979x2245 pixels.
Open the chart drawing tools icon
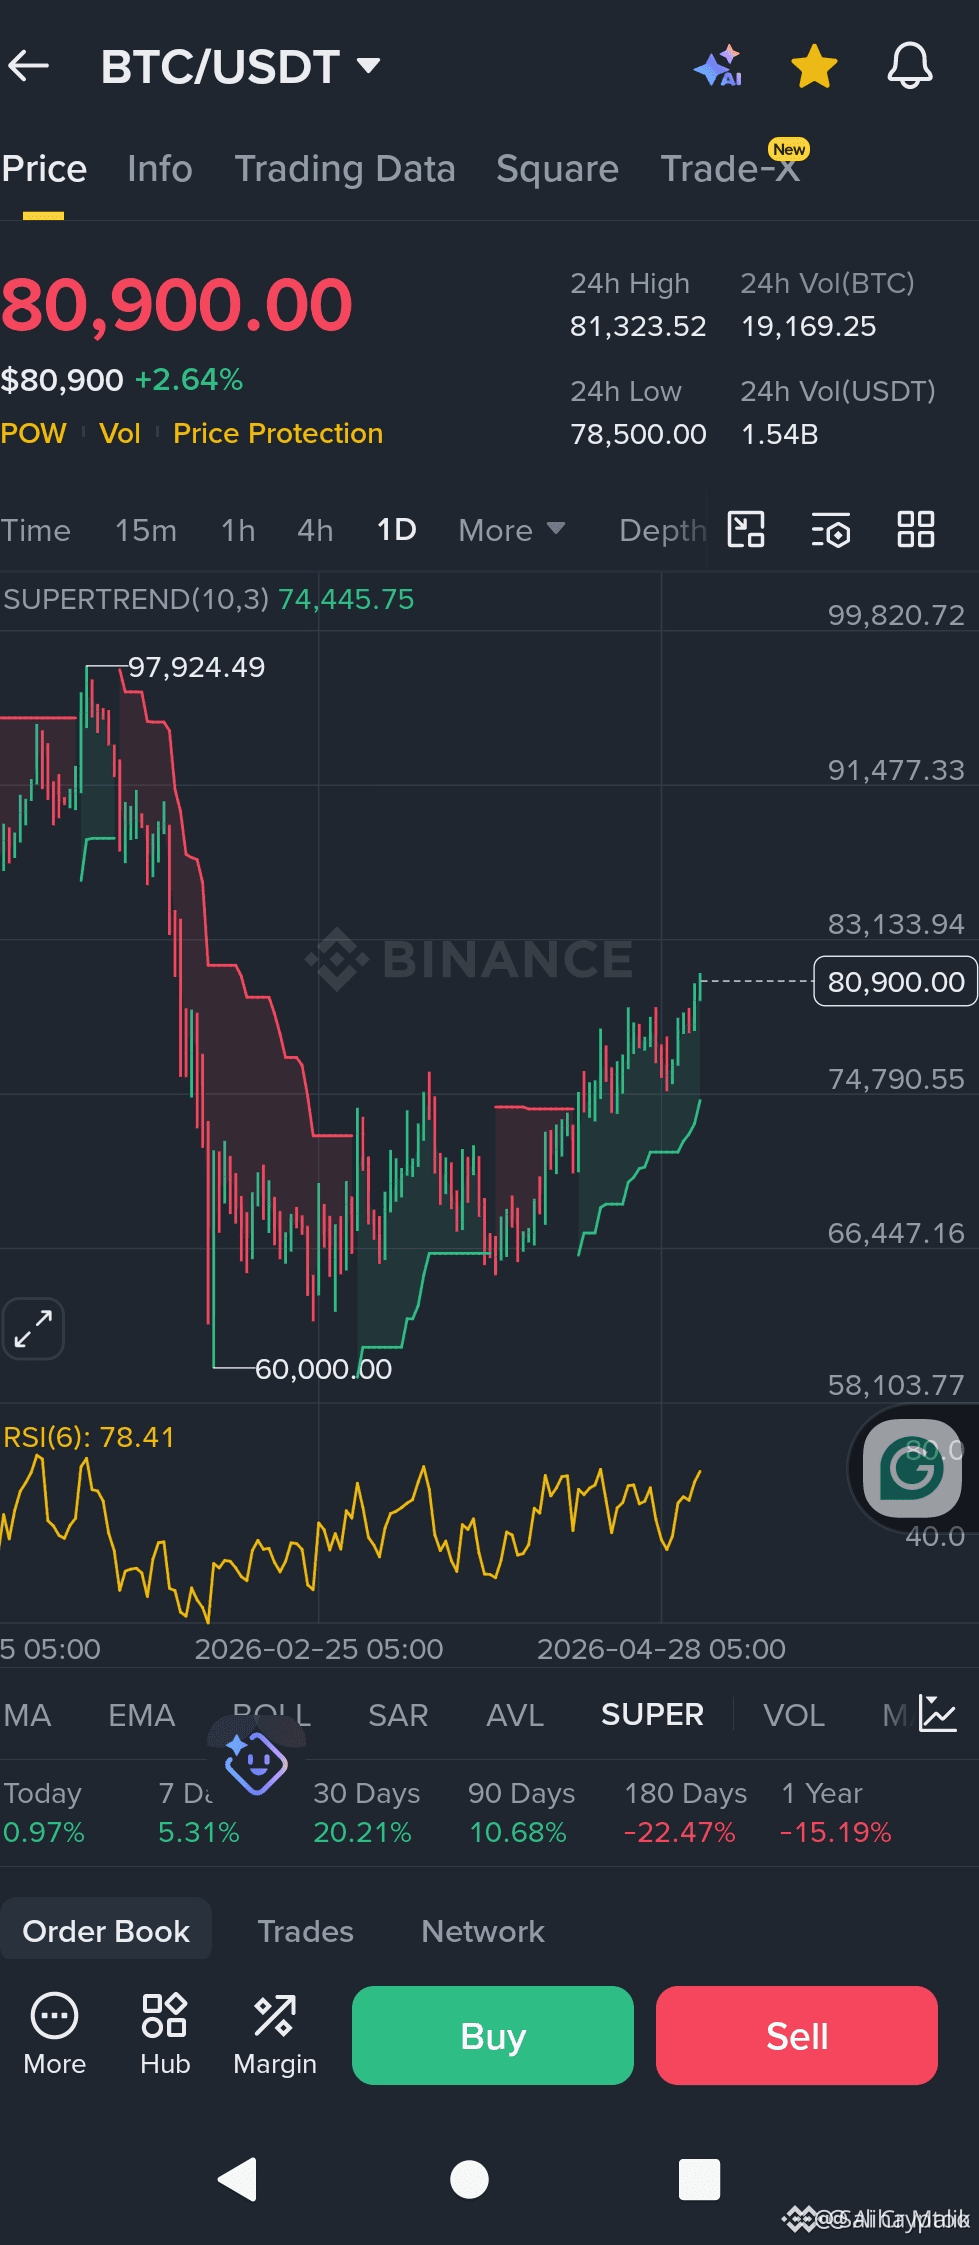pyautogui.click(x=746, y=529)
